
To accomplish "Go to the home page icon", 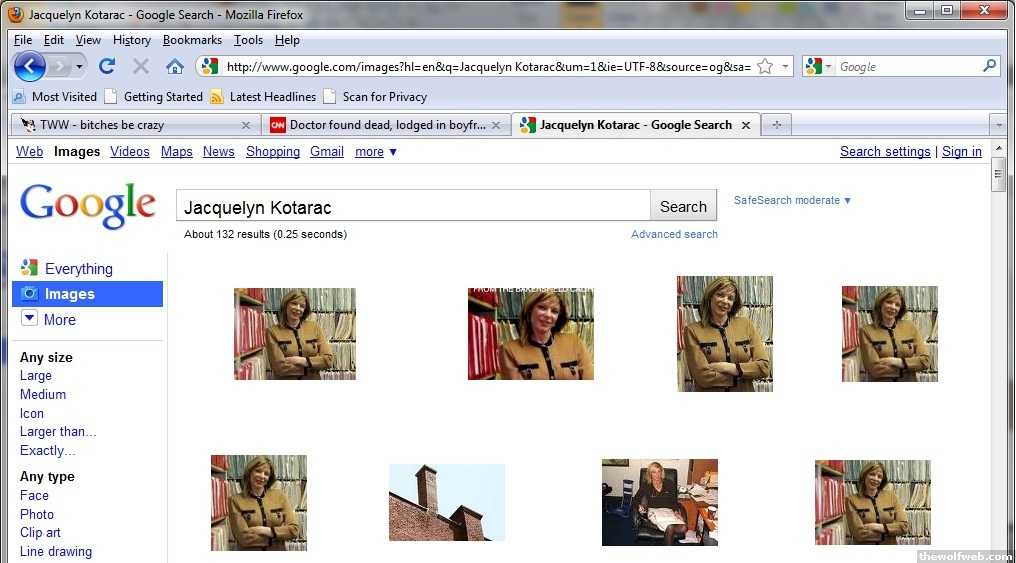I will pyautogui.click(x=174, y=66).
